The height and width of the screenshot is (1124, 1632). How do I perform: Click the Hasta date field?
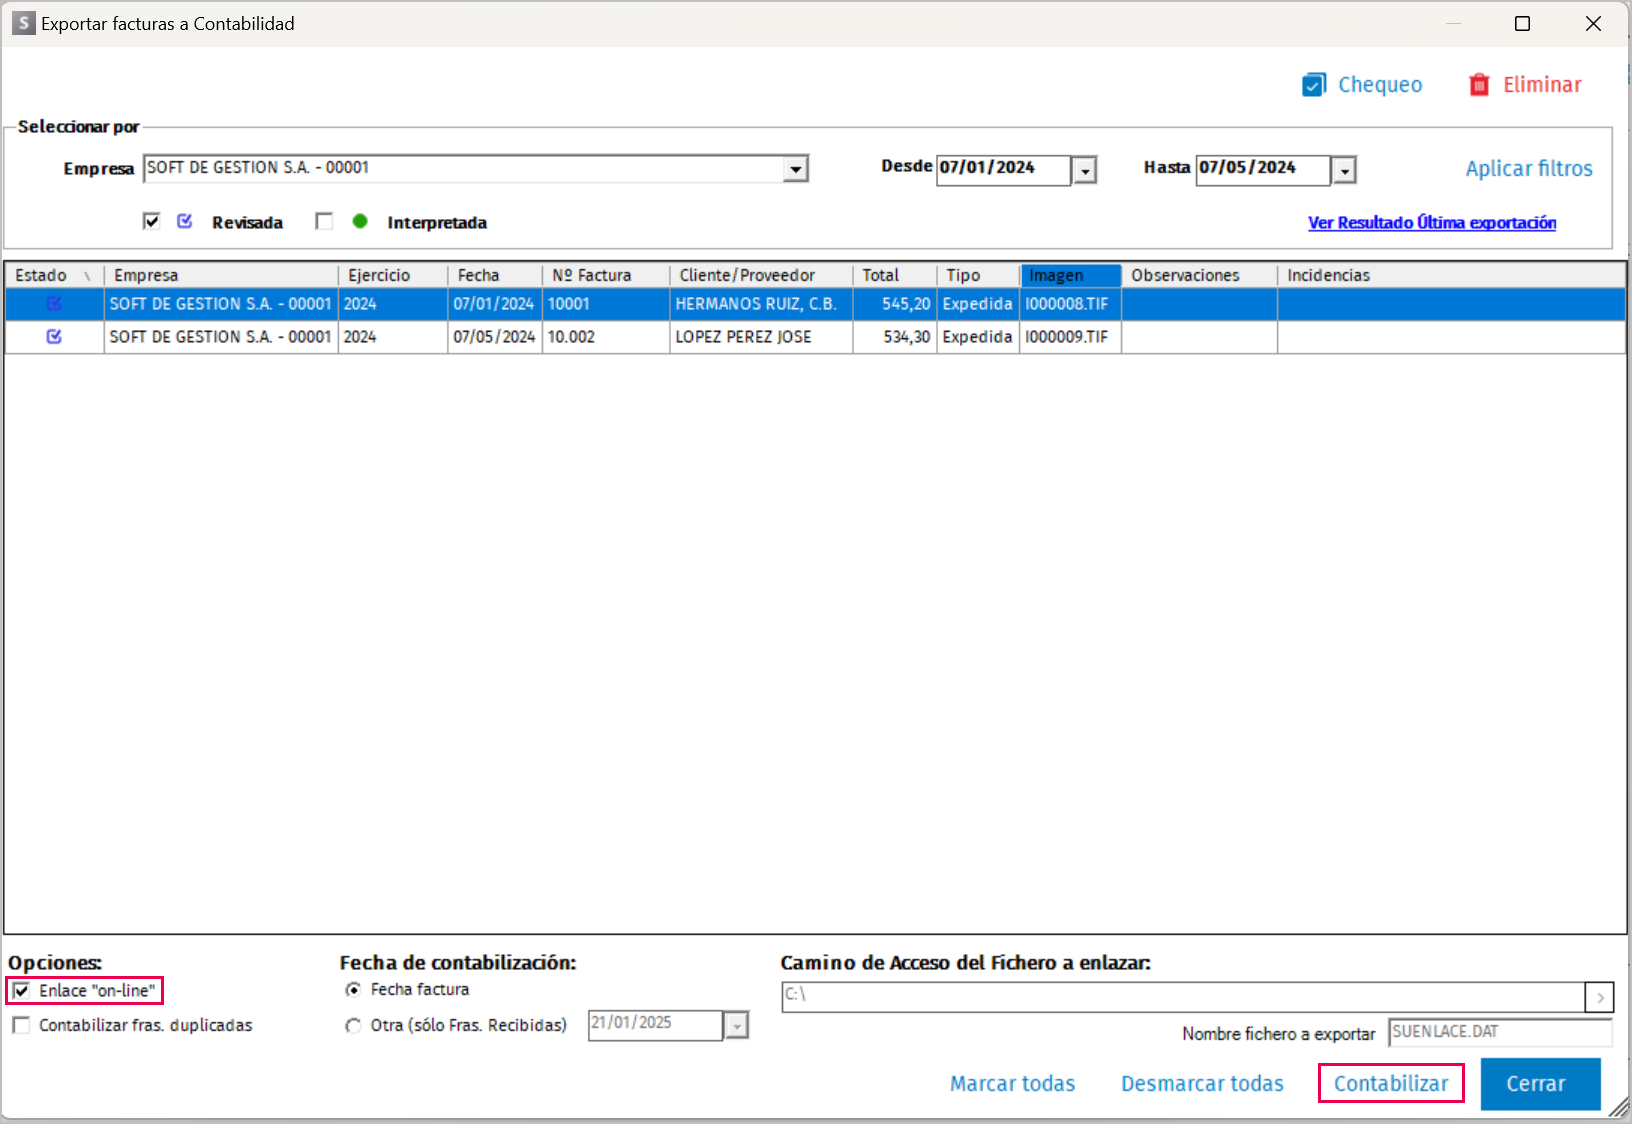[x=1264, y=169]
